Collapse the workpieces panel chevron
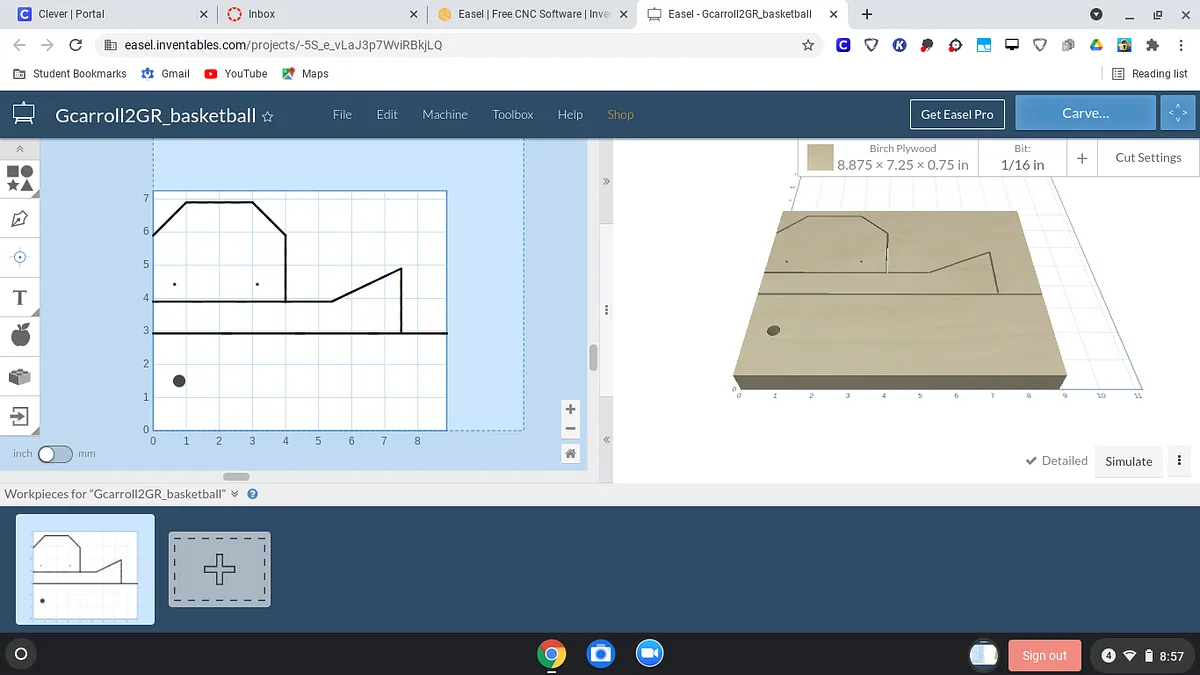 coord(235,494)
